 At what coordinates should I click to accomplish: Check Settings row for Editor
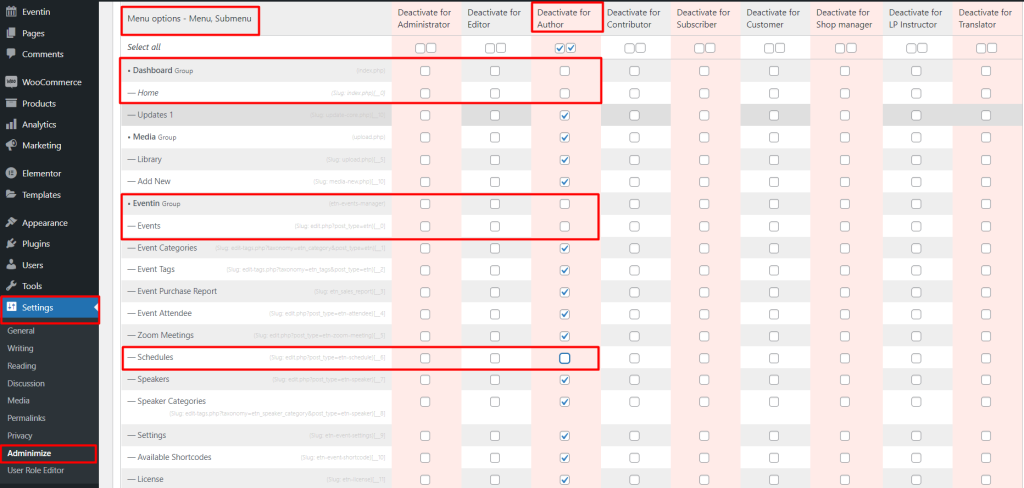(495, 436)
